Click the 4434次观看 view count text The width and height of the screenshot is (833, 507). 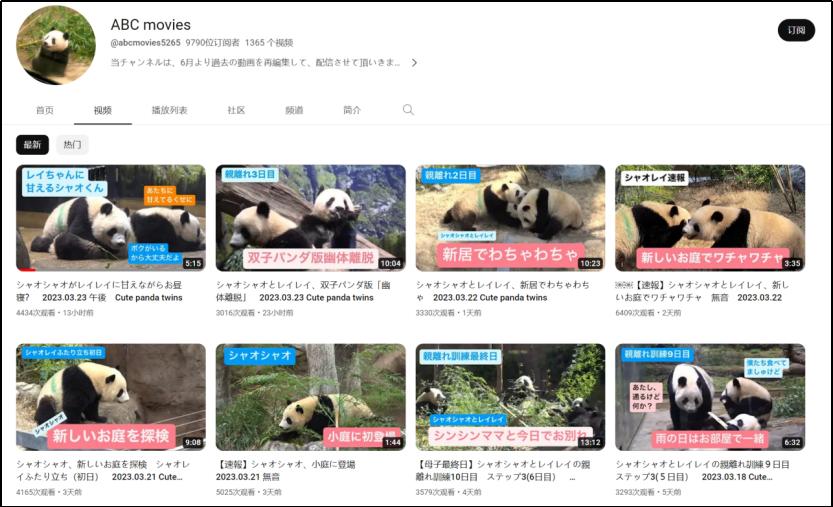click(36, 313)
